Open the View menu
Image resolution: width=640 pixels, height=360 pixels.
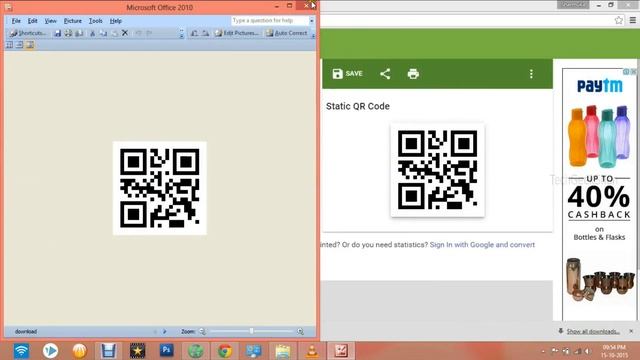click(x=51, y=21)
